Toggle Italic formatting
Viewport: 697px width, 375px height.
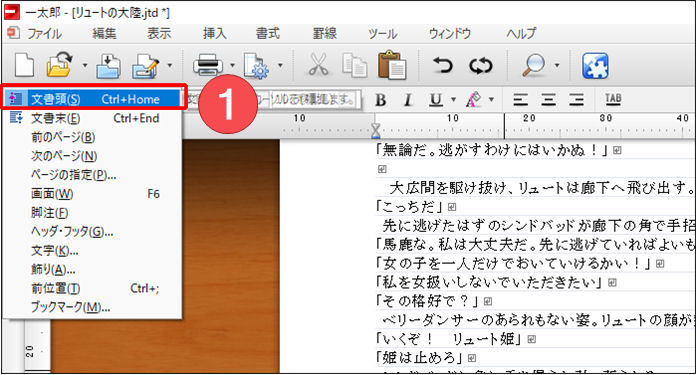[407, 100]
